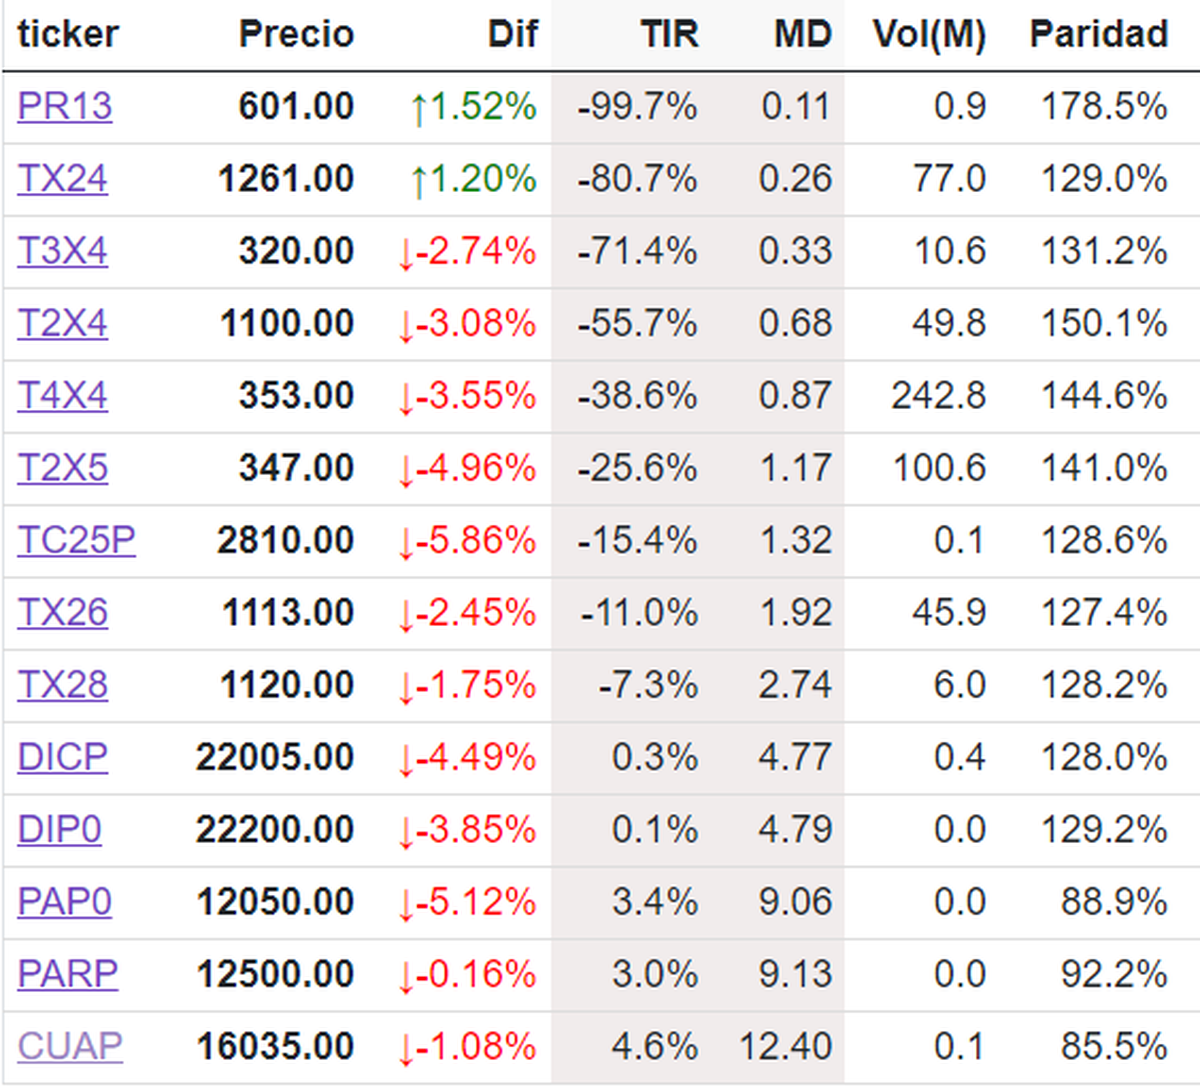Click the T3X4 bond link
The height and width of the screenshot is (1087, 1200).
(x=63, y=251)
